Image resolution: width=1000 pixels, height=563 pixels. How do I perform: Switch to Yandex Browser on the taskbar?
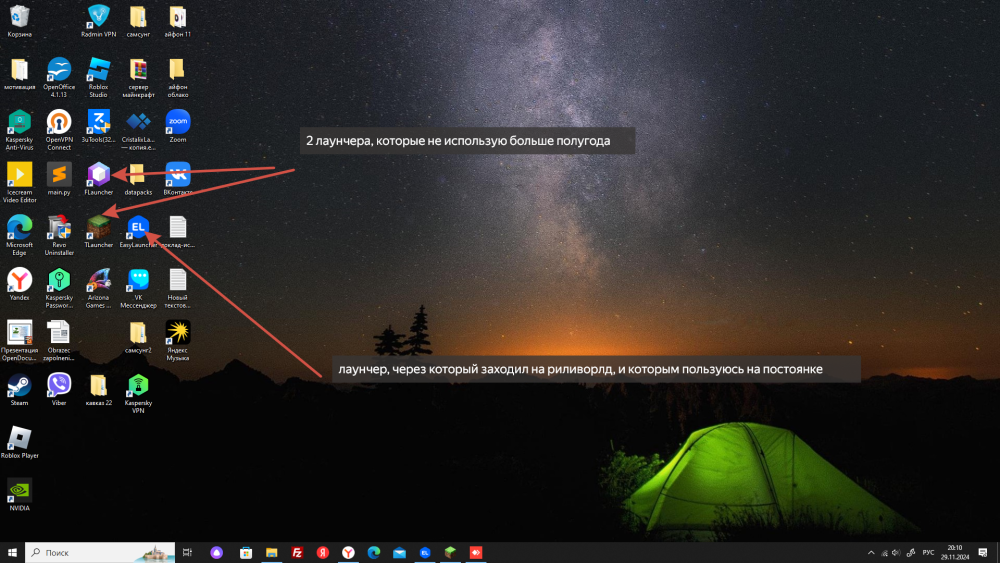click(348, 552)
